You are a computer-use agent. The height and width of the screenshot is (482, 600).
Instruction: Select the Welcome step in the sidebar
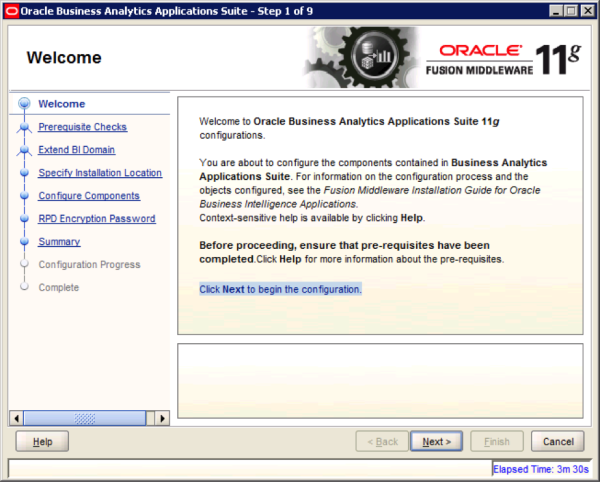[61, 104]
